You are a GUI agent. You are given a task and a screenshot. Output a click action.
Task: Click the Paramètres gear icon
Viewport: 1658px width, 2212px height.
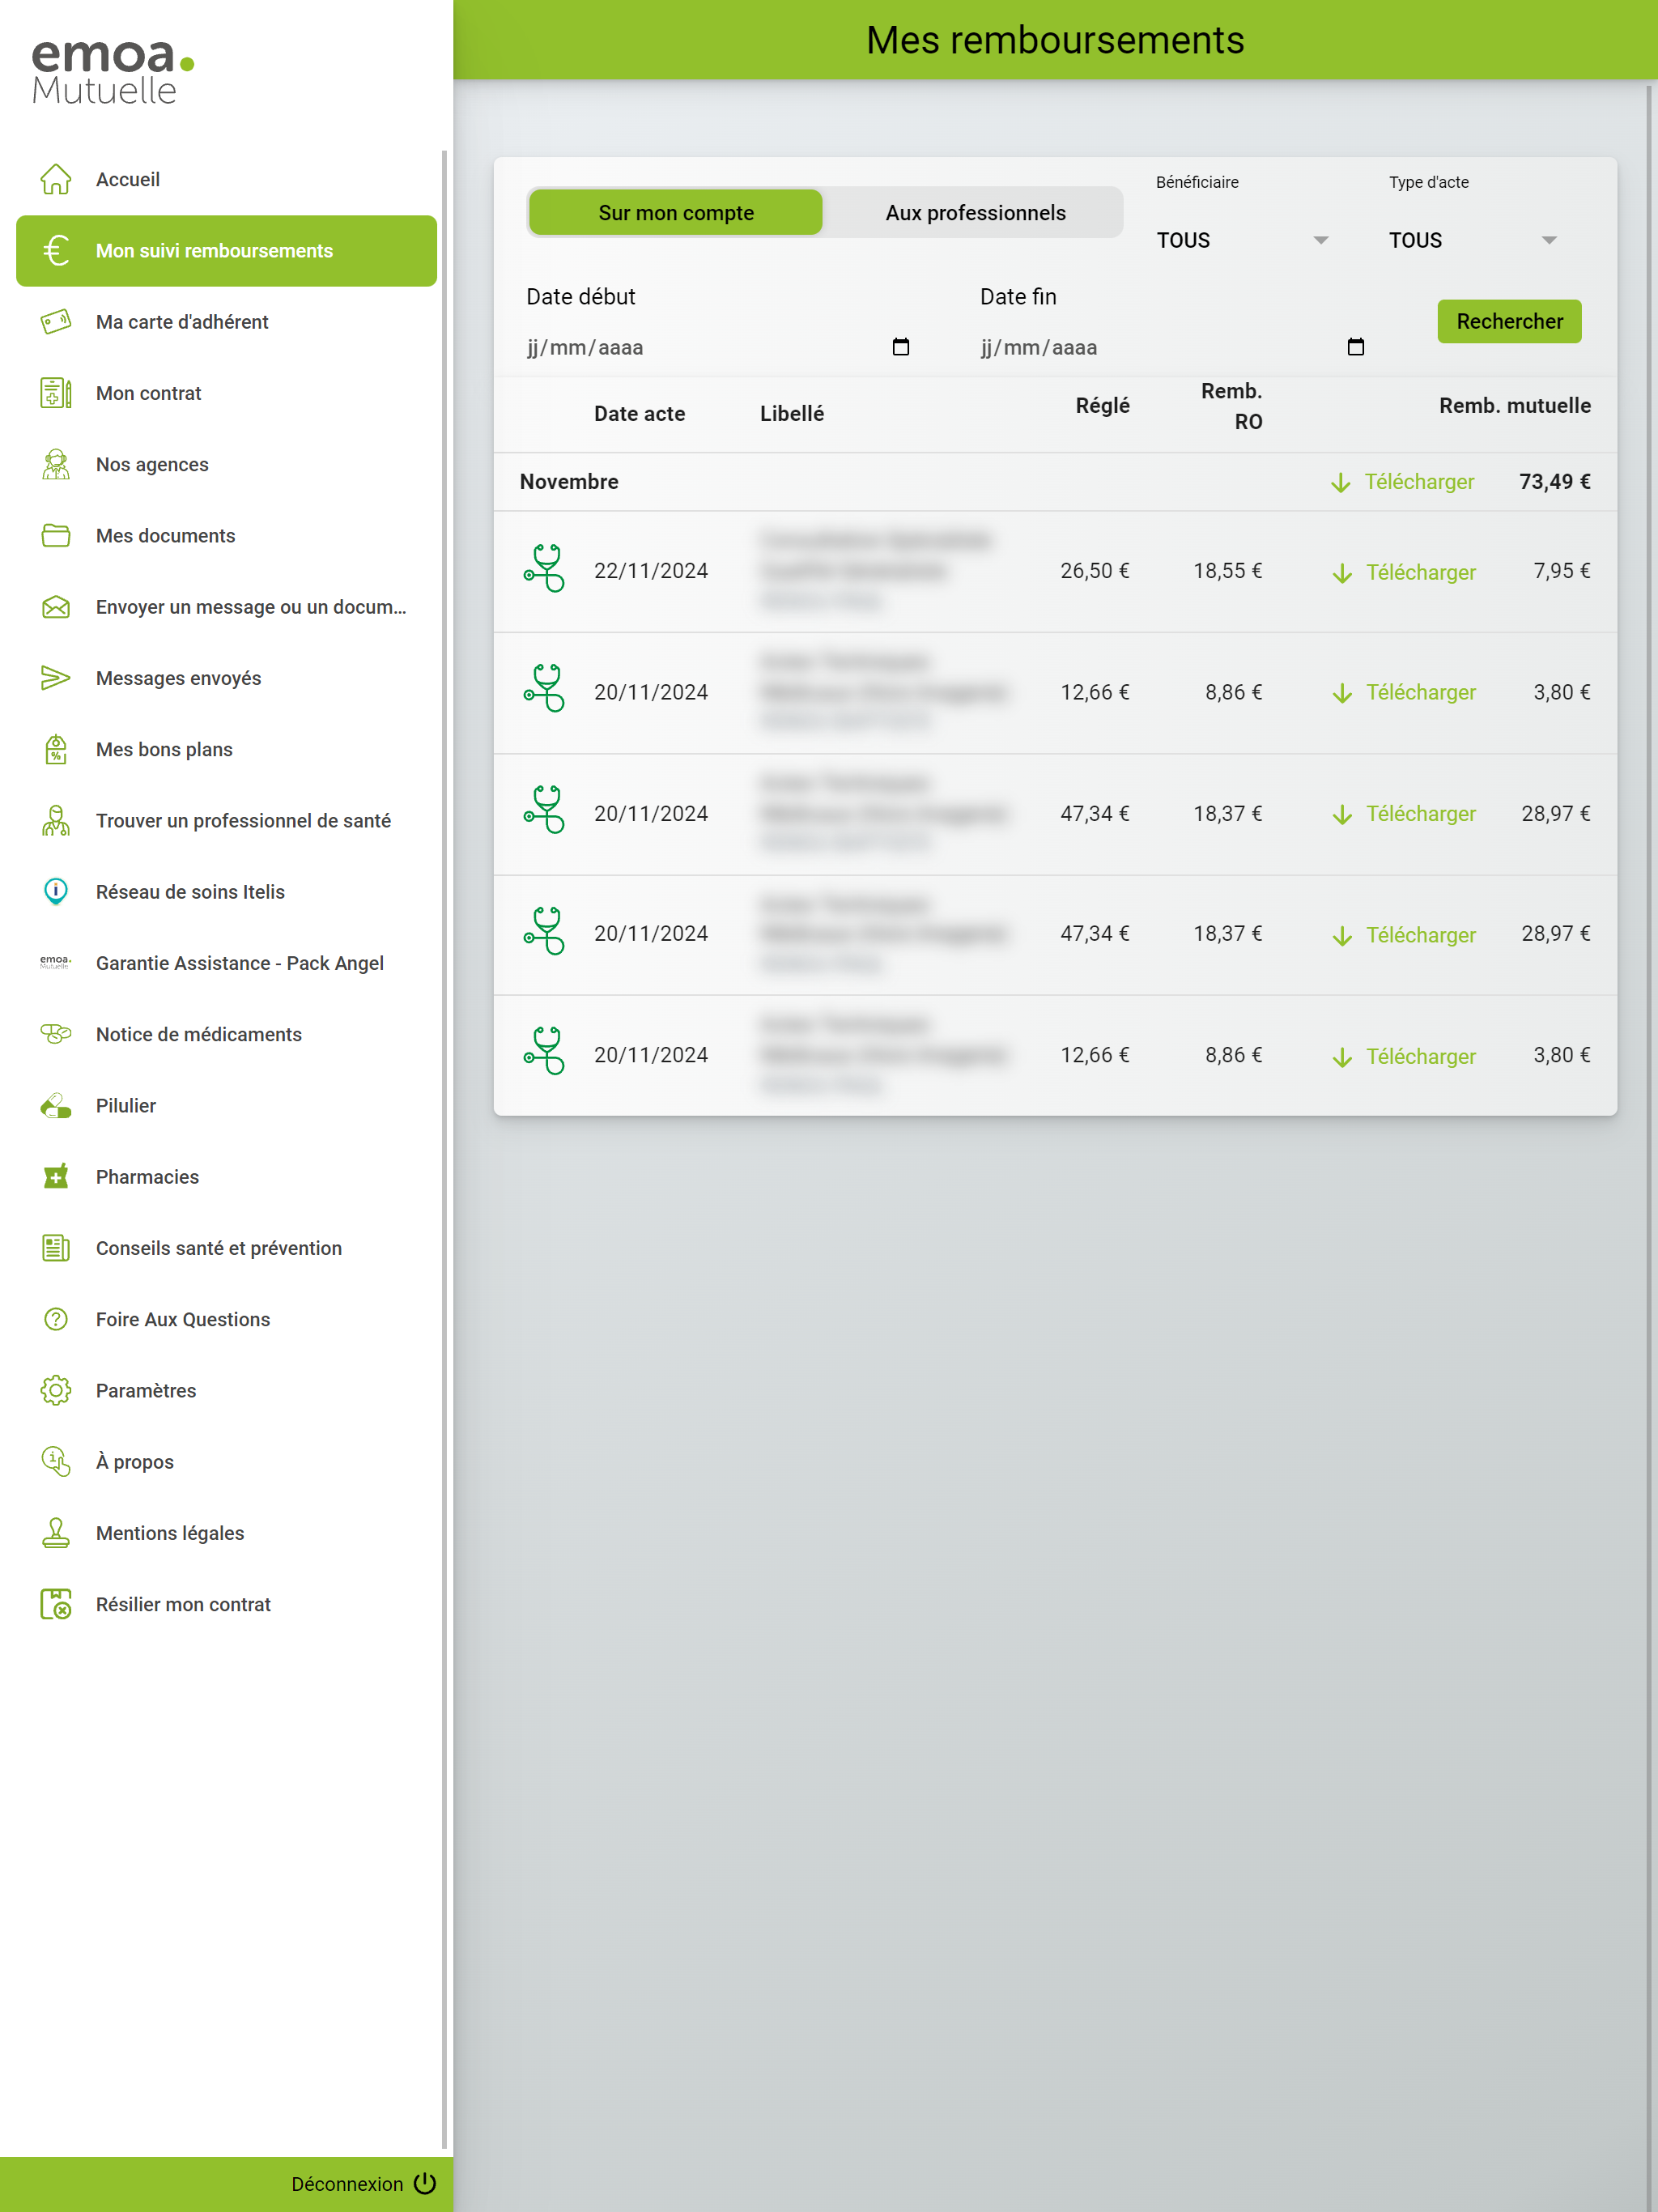coord(56,1390)
